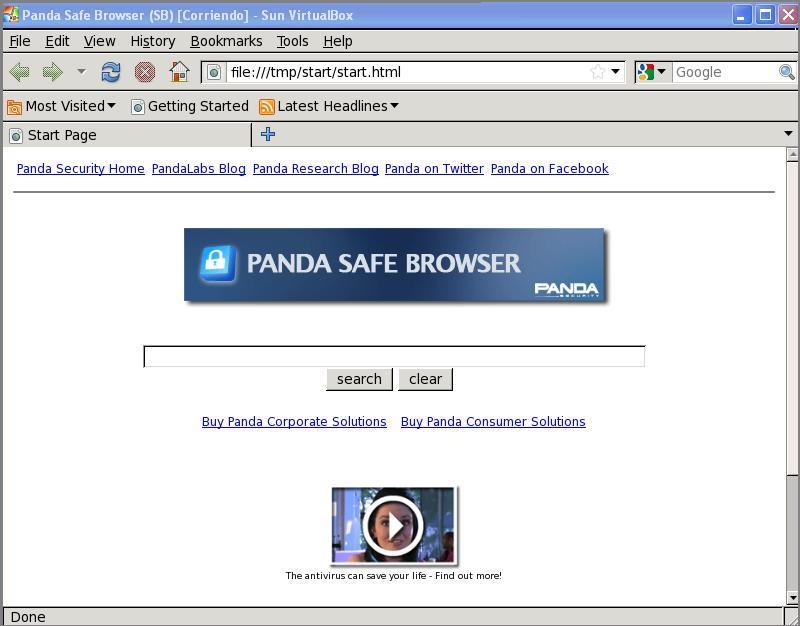The height and width of the screenshot is (626, 800).
Task: Open the Panda on Facebook link
Action: (x=549, y=168)
